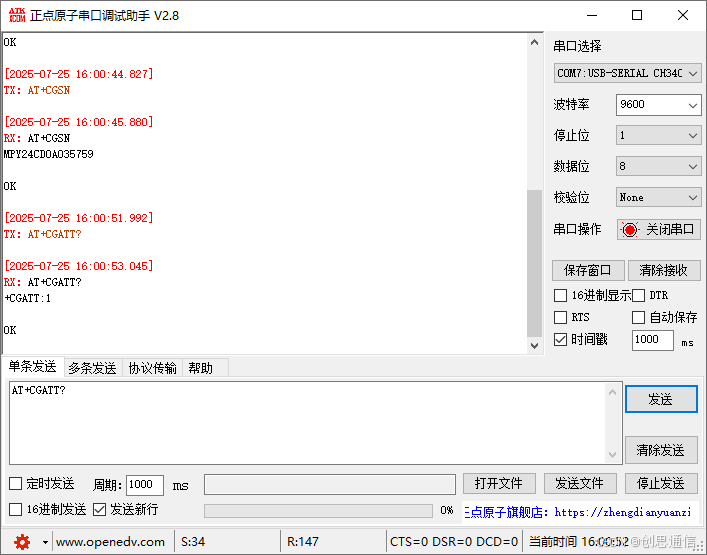This screenshot has width=707, height=555.
Task: Maximize the serial assistant window
Action: tap(637, 15)
